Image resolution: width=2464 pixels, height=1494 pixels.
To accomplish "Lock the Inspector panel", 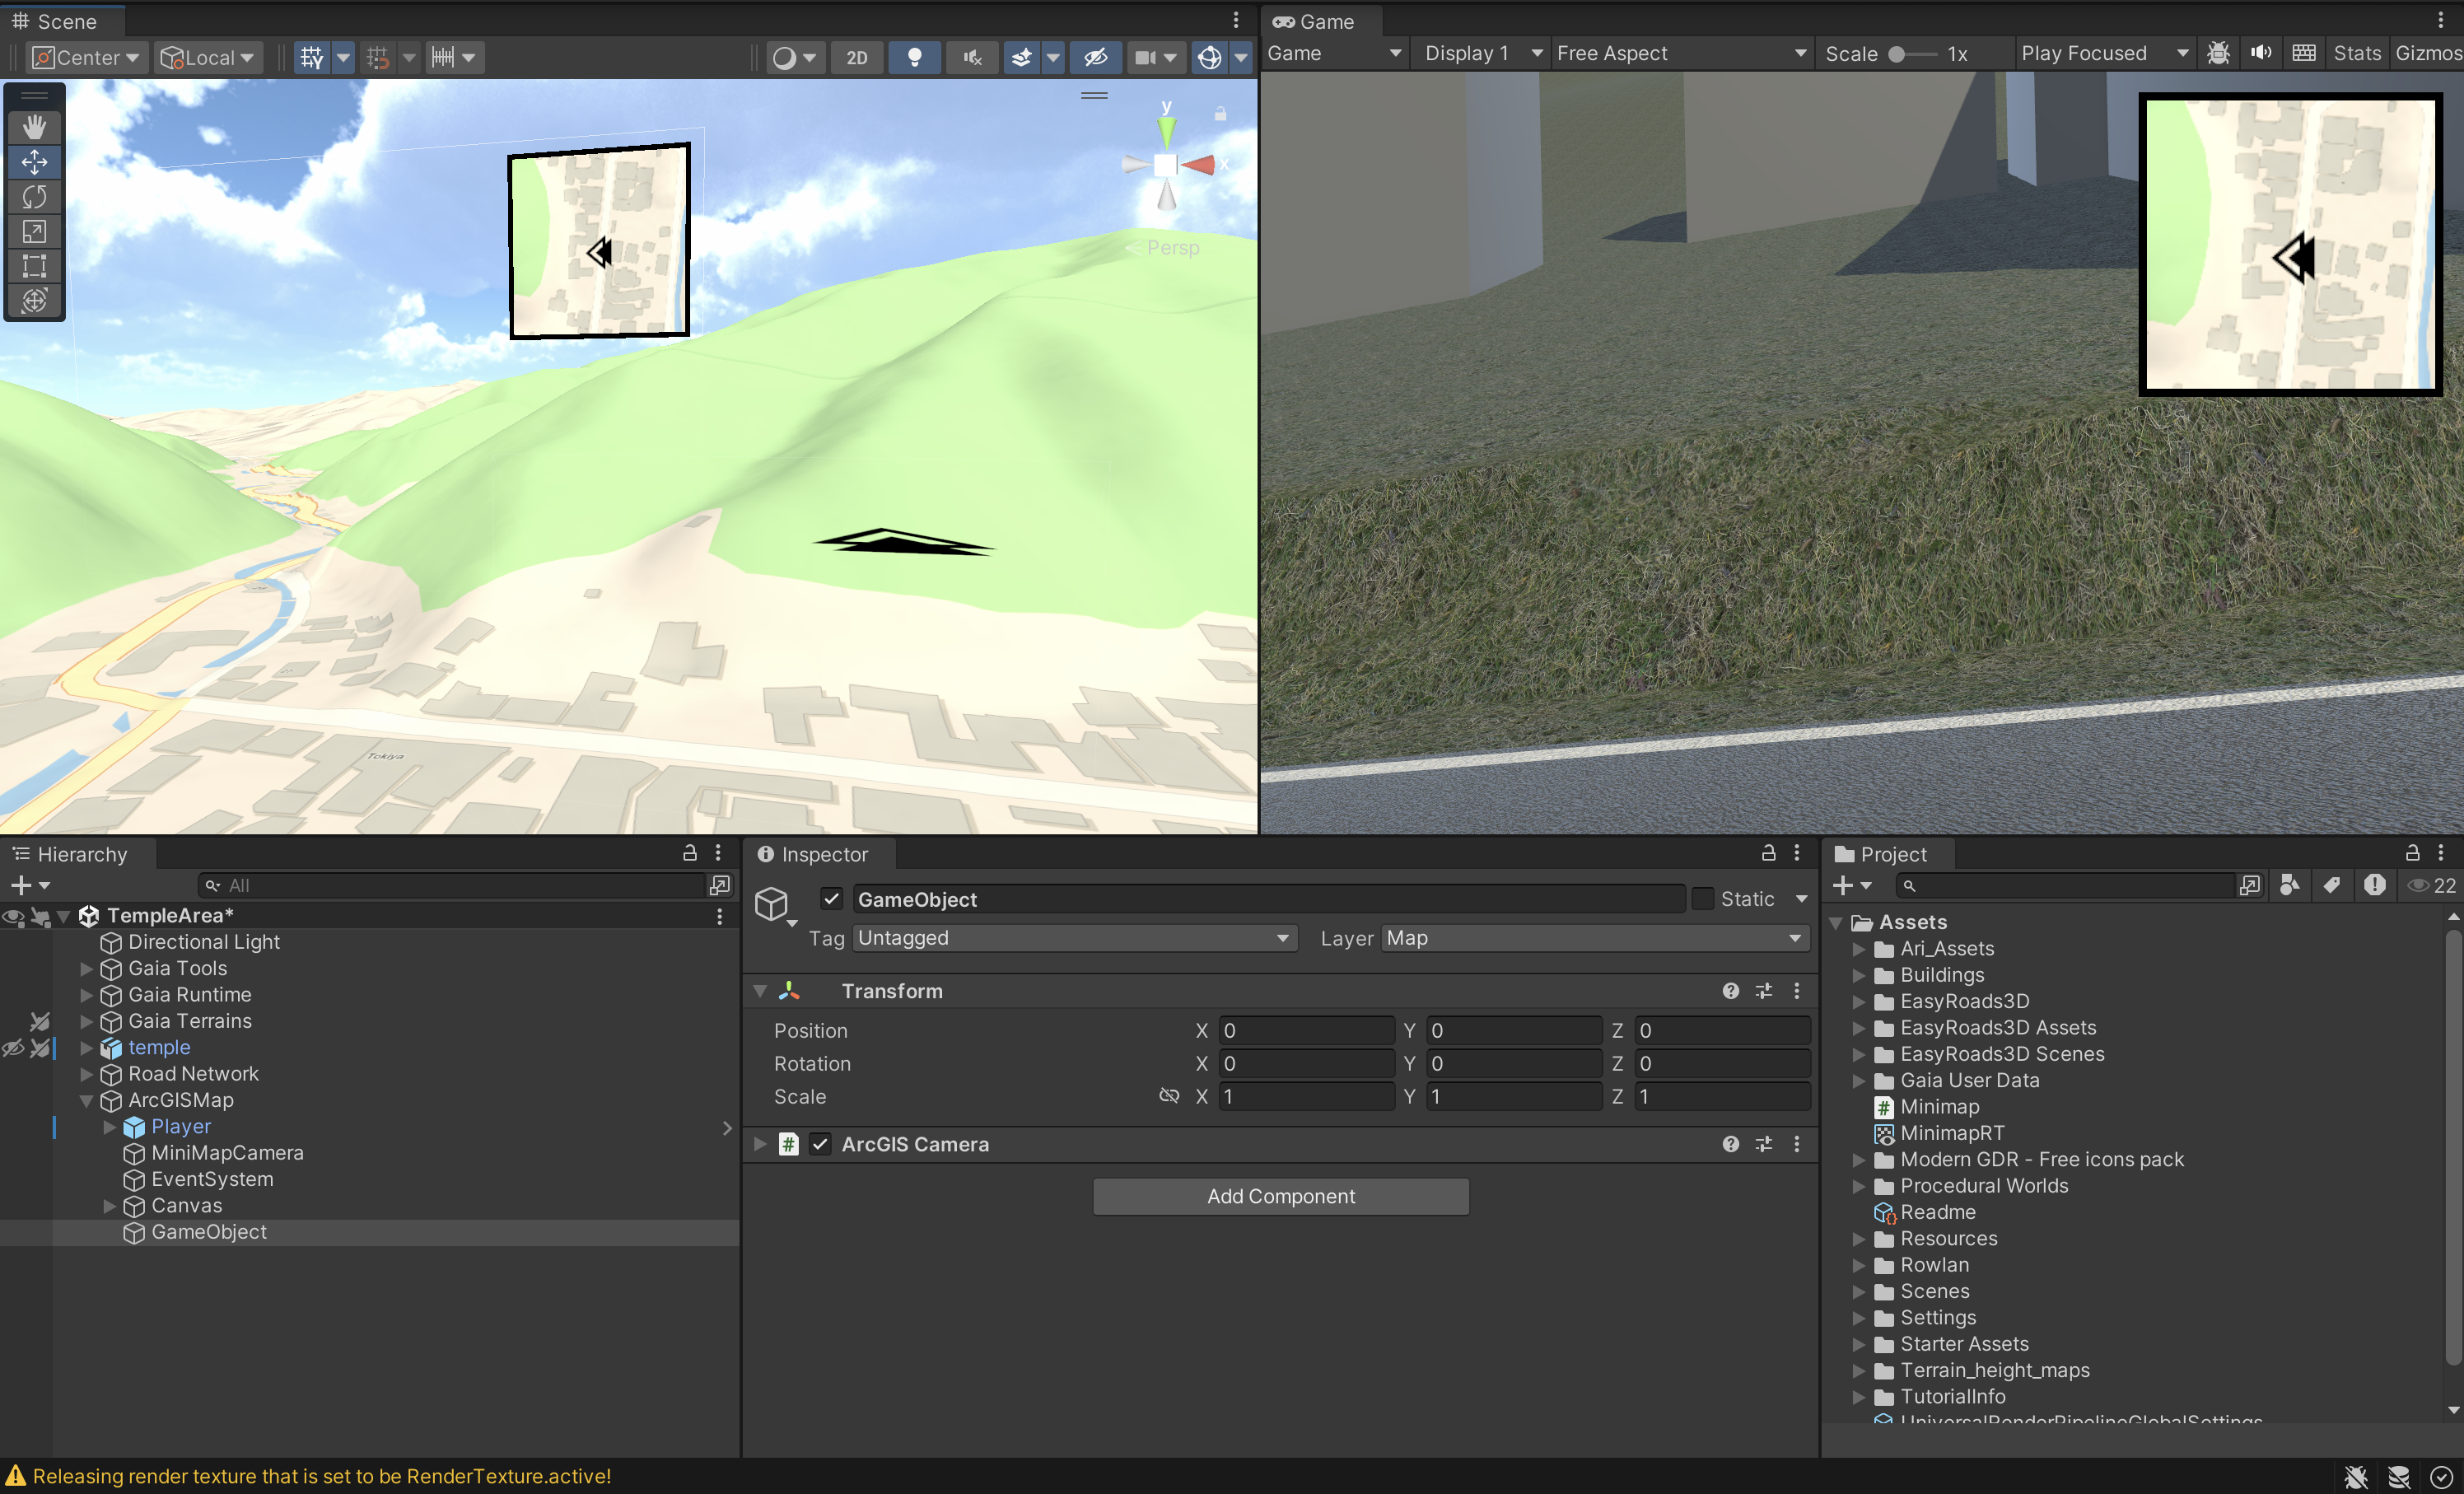I will click(x=1768, y=853).
